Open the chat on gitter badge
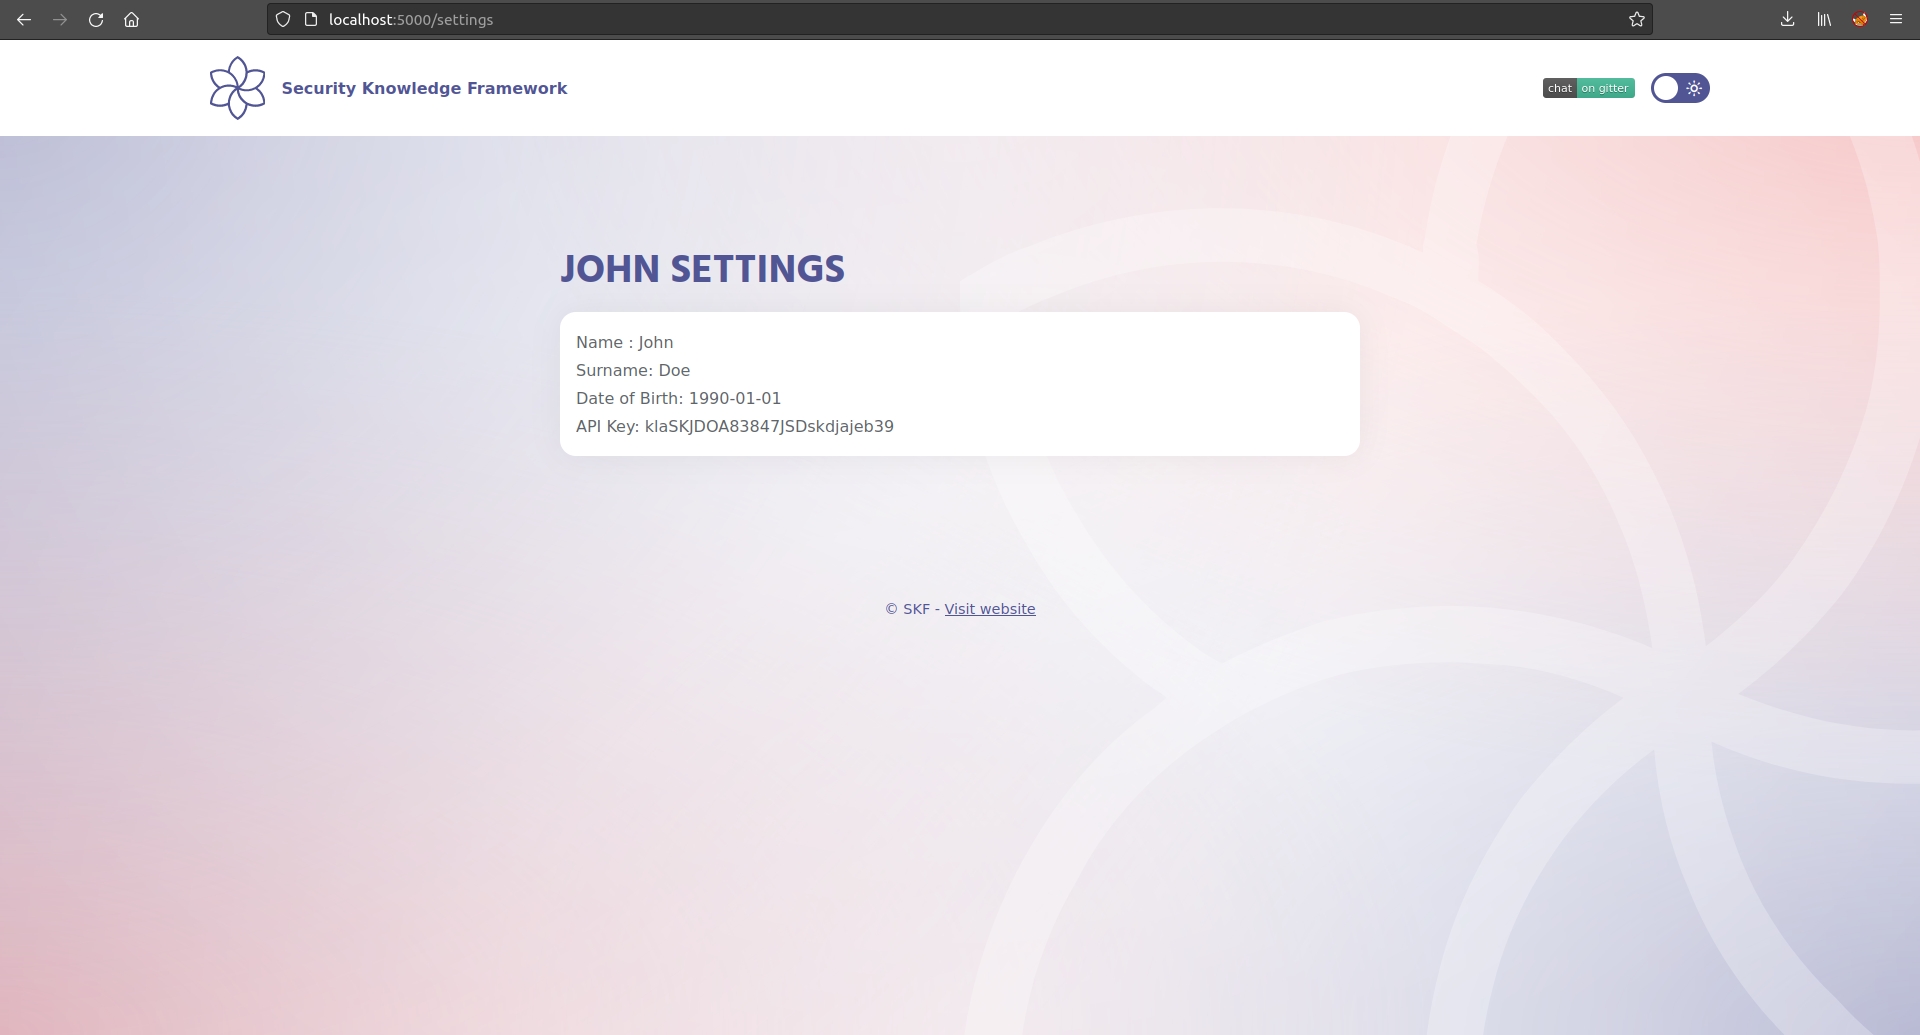 click(x=1588, y=88)
